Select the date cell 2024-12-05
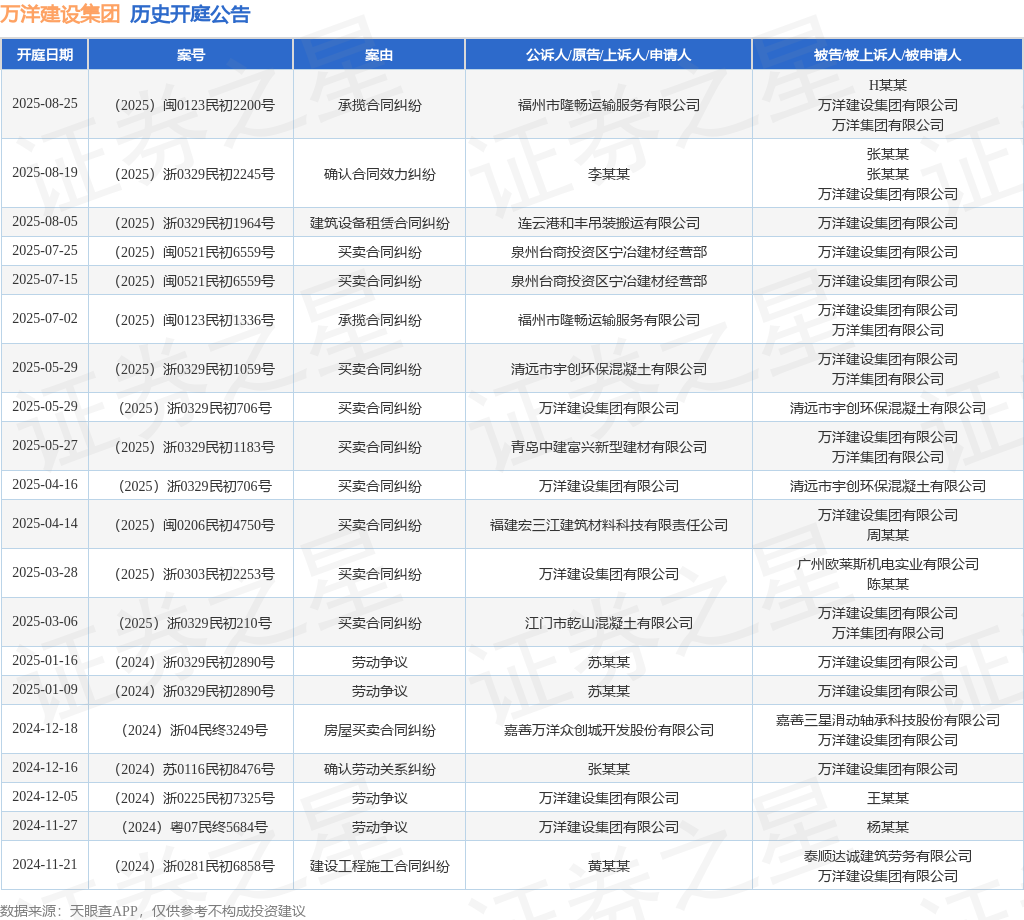The image size is (1024, 920). pyautogui.click(x=45, y=797)
